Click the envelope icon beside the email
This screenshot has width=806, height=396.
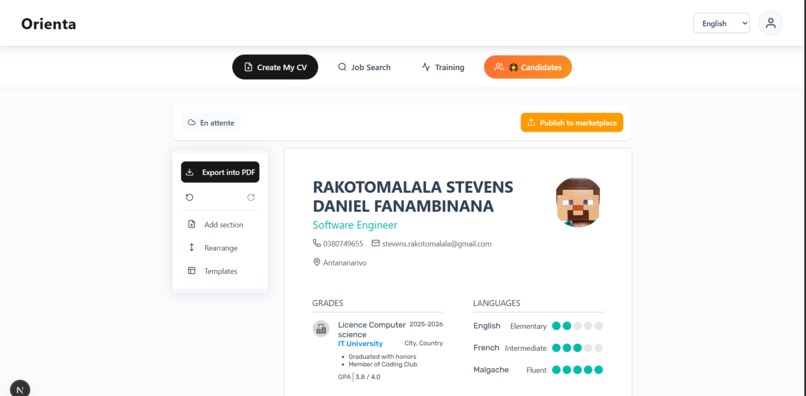tap(375, 243)
